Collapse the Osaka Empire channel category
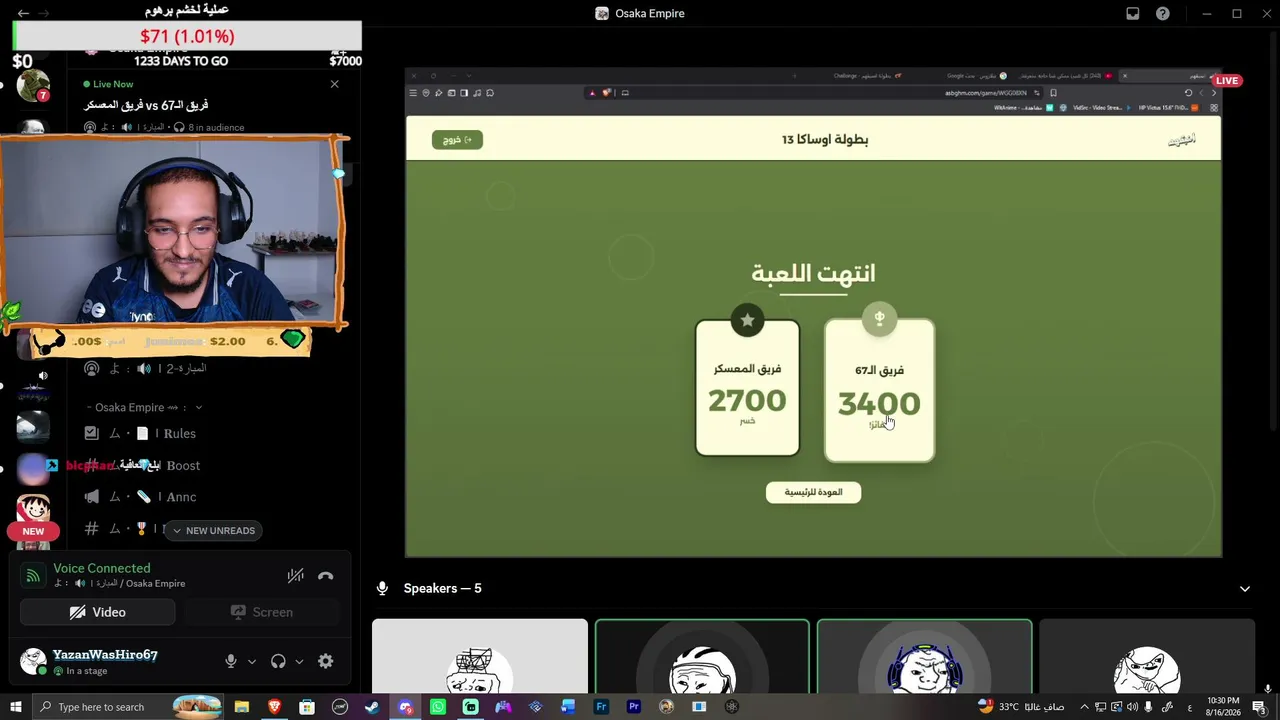Image resolution: width=1280 pixels, height=720 pixels. [x=144, y=408]
